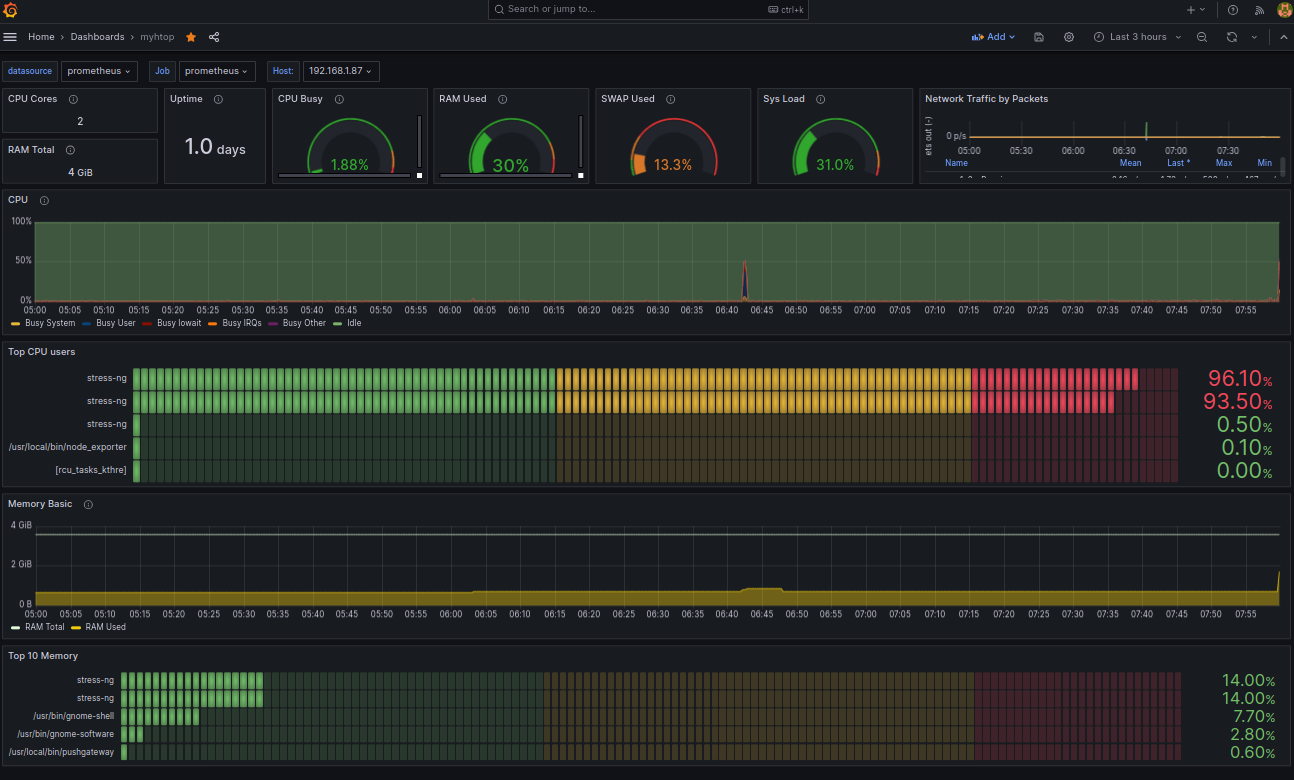Open dashboard settings gear
Image resolution: width=1294 pixels, height=780 pixels.
1069,37
